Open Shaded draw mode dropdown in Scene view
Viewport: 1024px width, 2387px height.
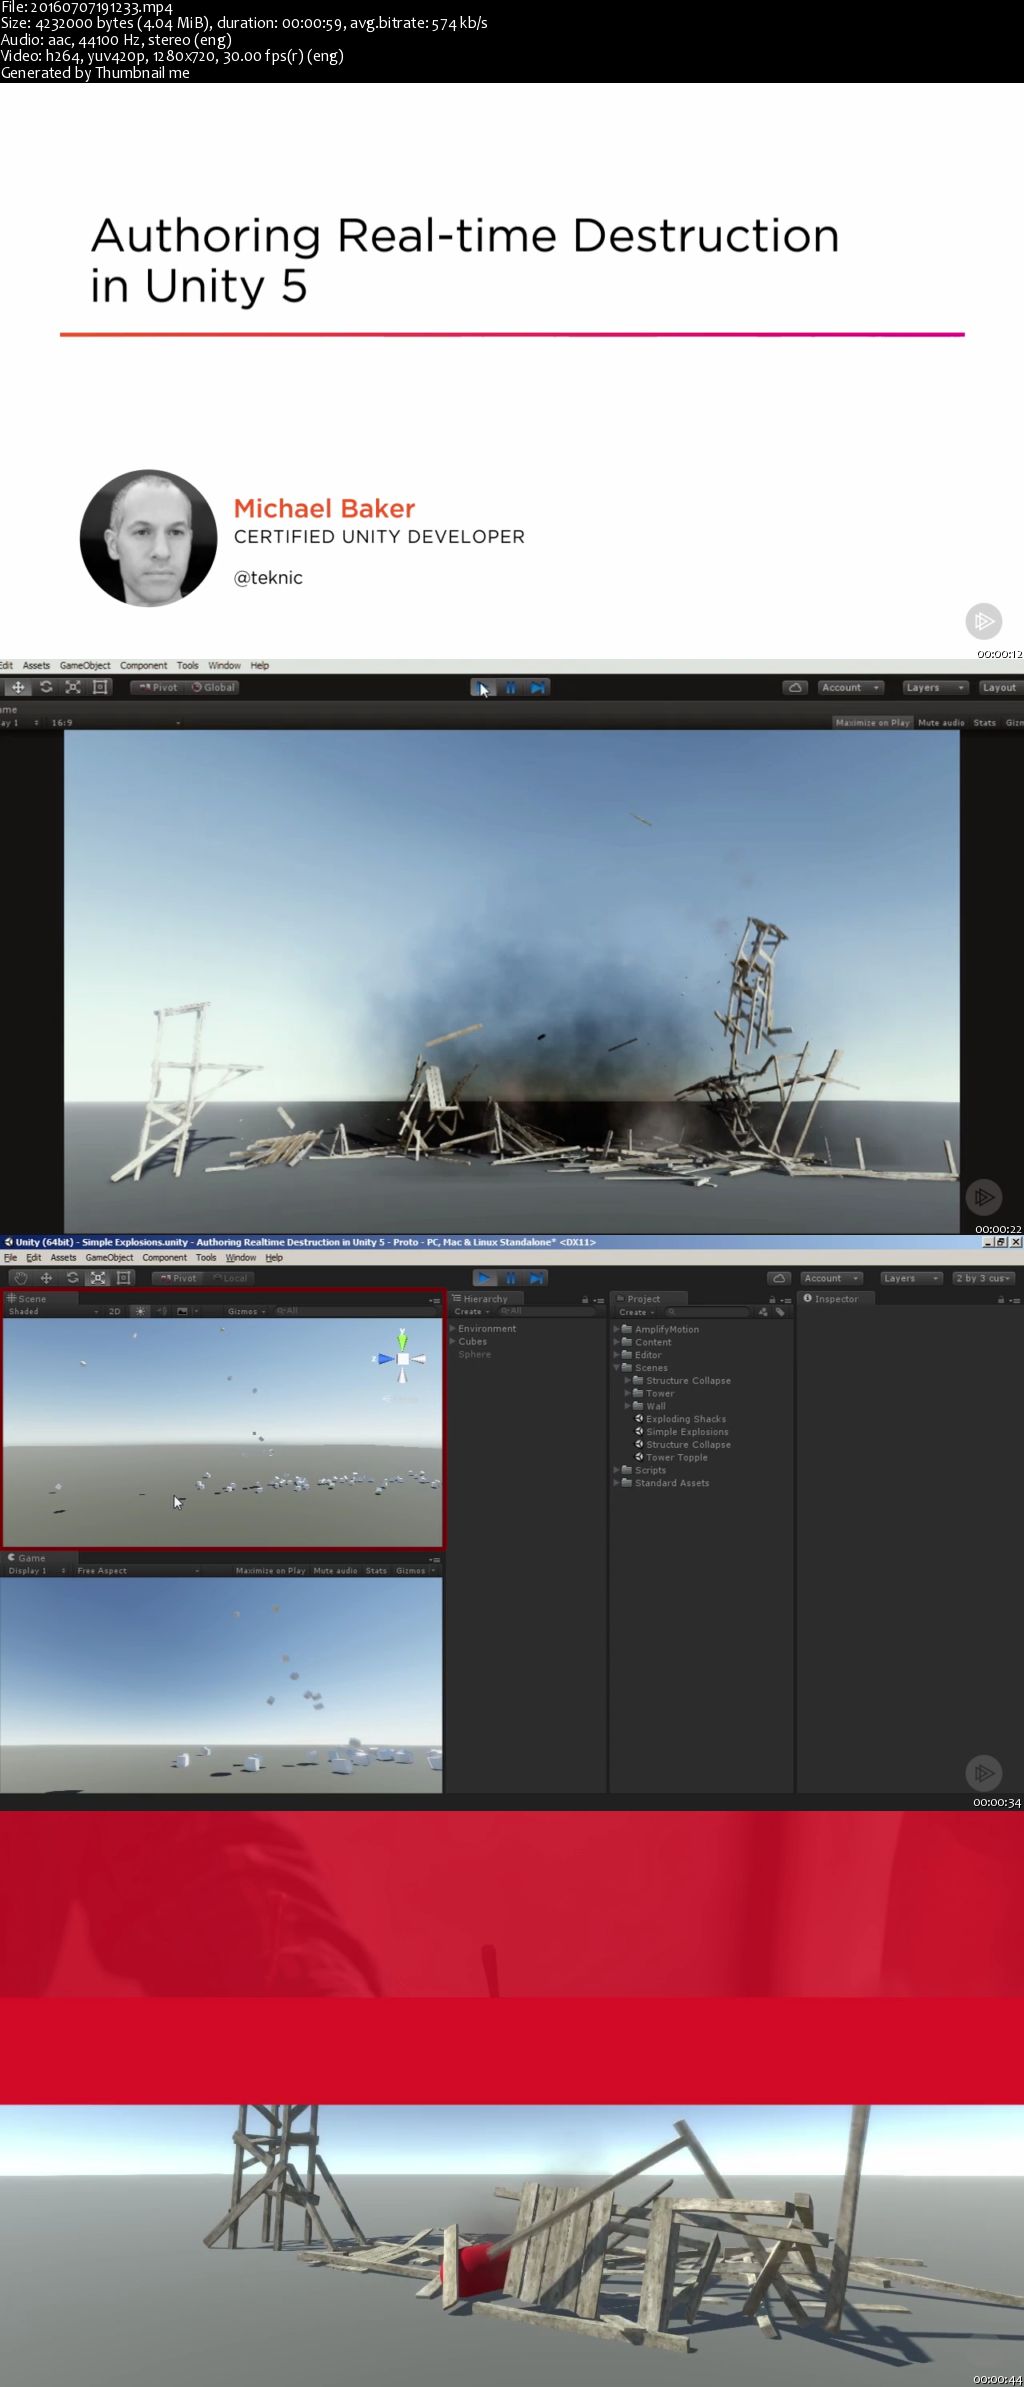[53, 1311]
